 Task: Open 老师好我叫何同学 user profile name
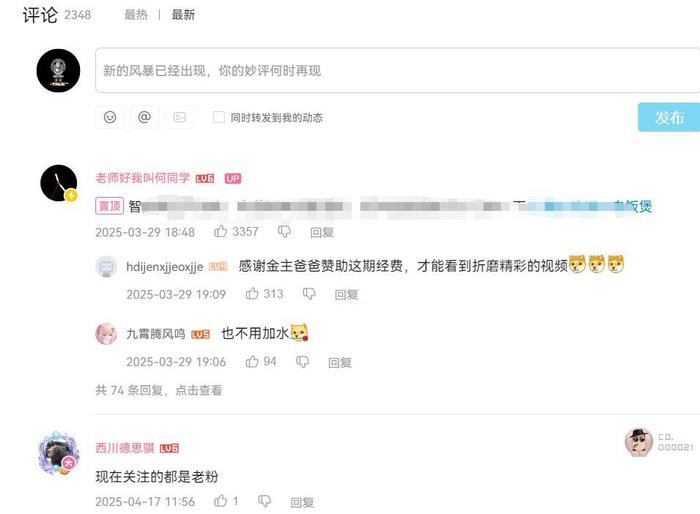click(x=142, y=178)
